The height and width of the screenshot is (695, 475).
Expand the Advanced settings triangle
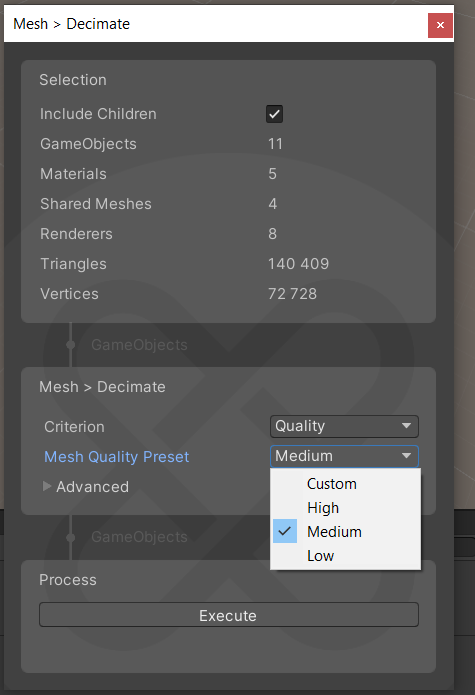coord(47,486)
